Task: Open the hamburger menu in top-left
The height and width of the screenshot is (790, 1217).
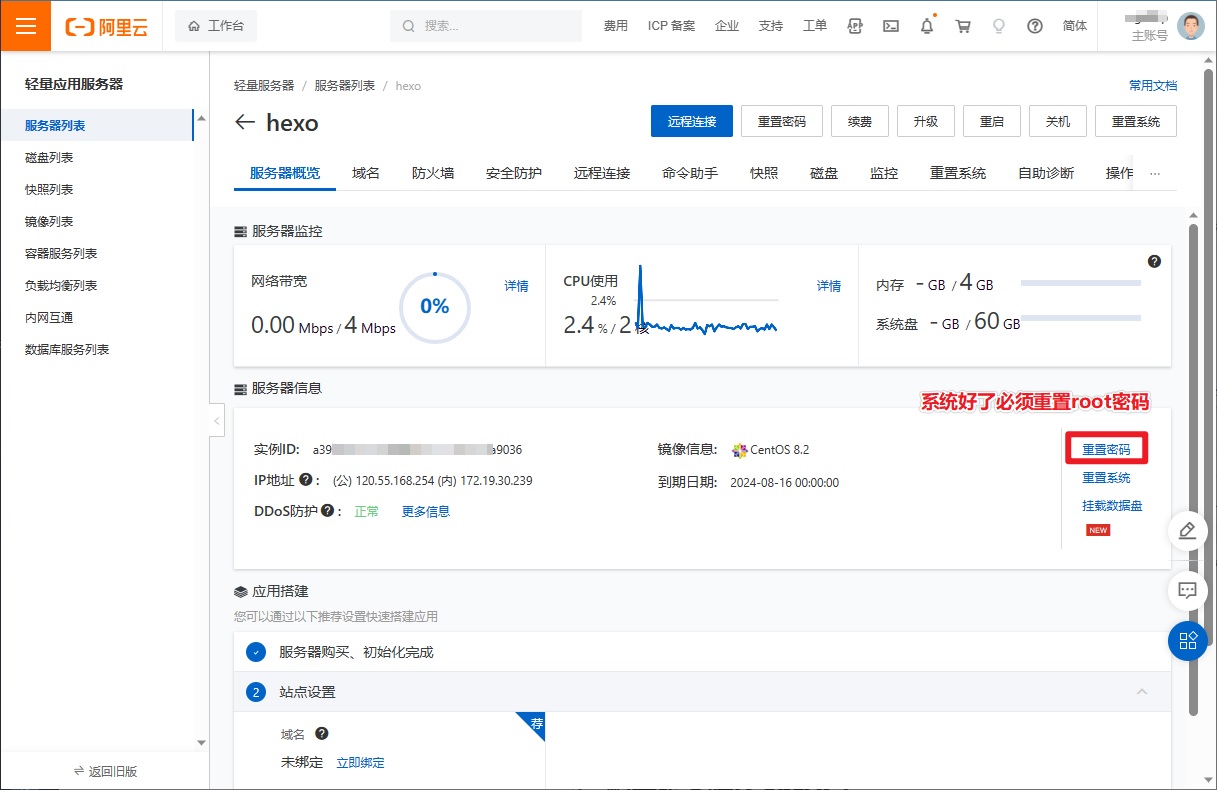Action: pos(26,26)
